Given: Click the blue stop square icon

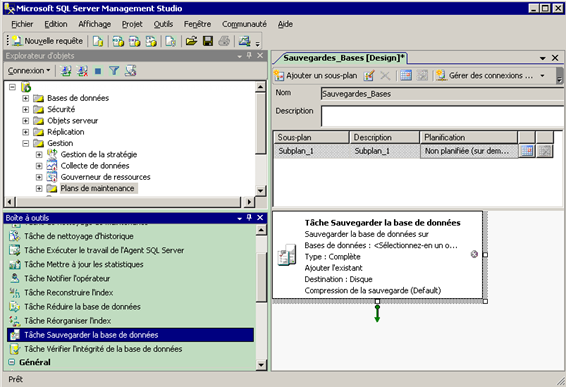Looking at the screenshot, I should (98, 71).
